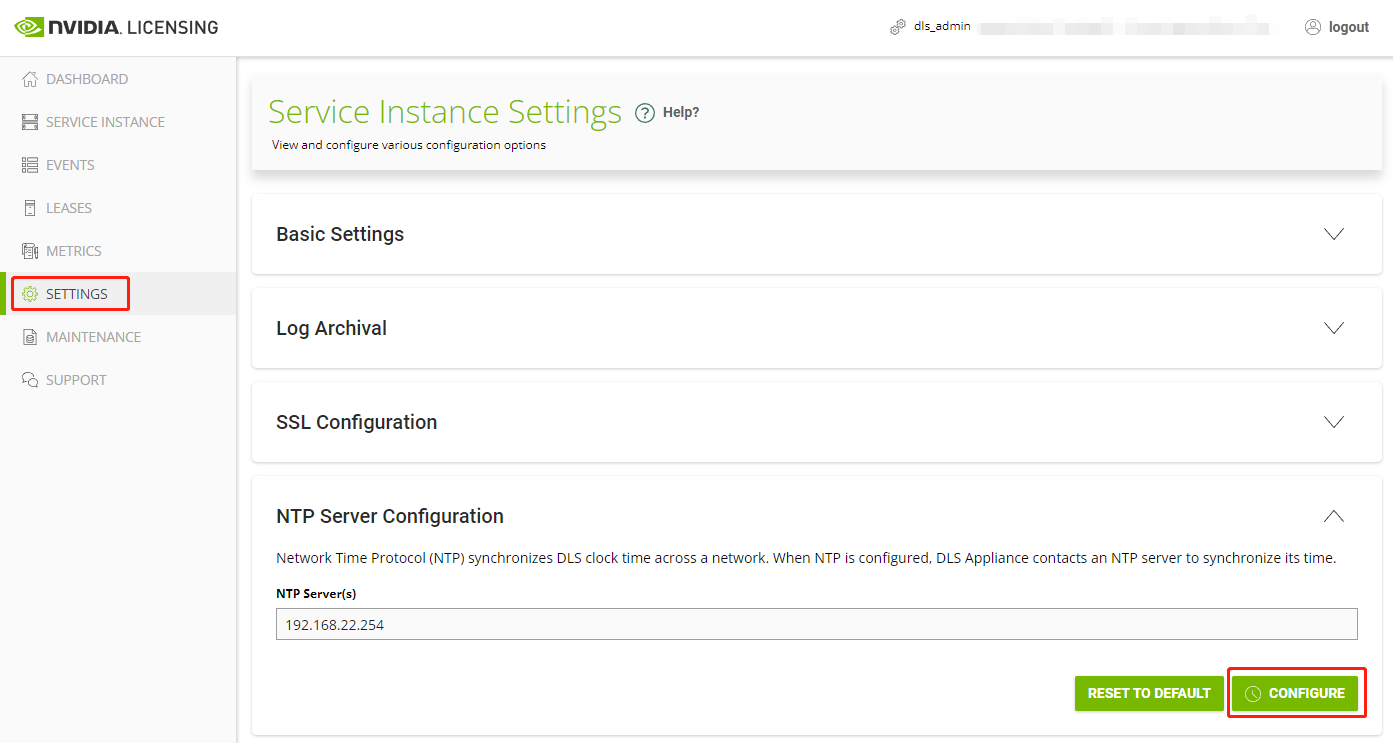Open the SERVICE INSTANCE page
Screen dimensions: 1393x743
click(105, 122)
